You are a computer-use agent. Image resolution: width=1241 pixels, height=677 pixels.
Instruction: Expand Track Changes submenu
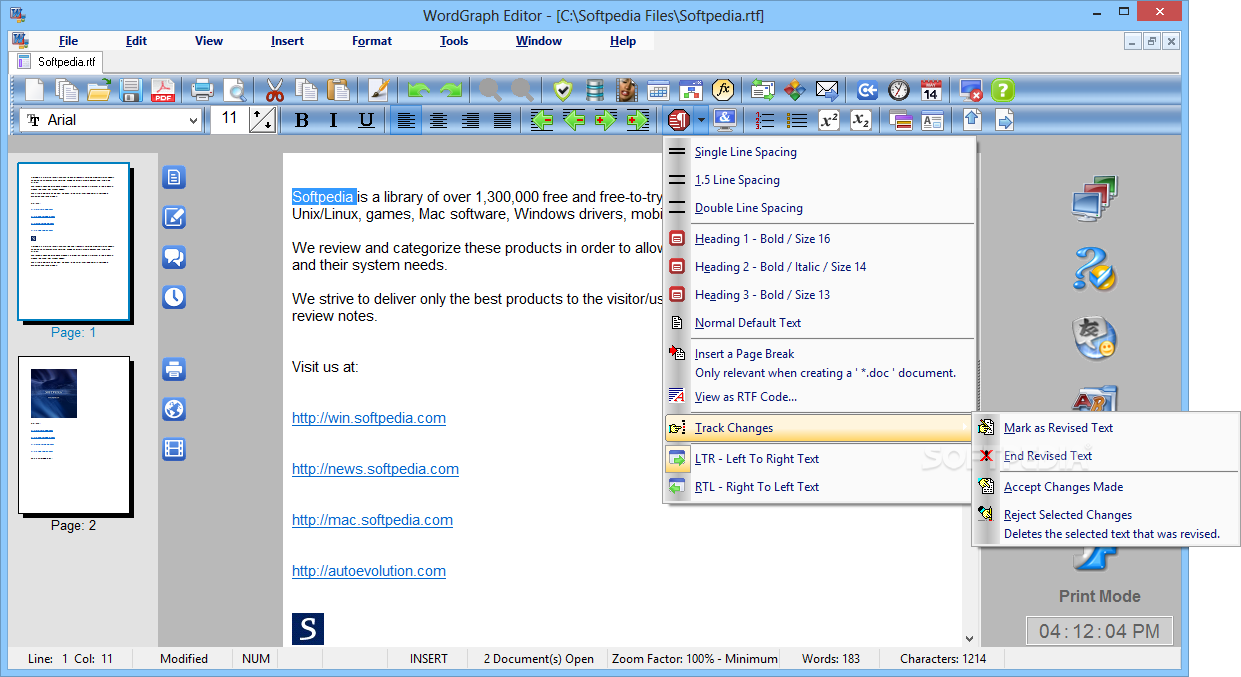[818, 428]
